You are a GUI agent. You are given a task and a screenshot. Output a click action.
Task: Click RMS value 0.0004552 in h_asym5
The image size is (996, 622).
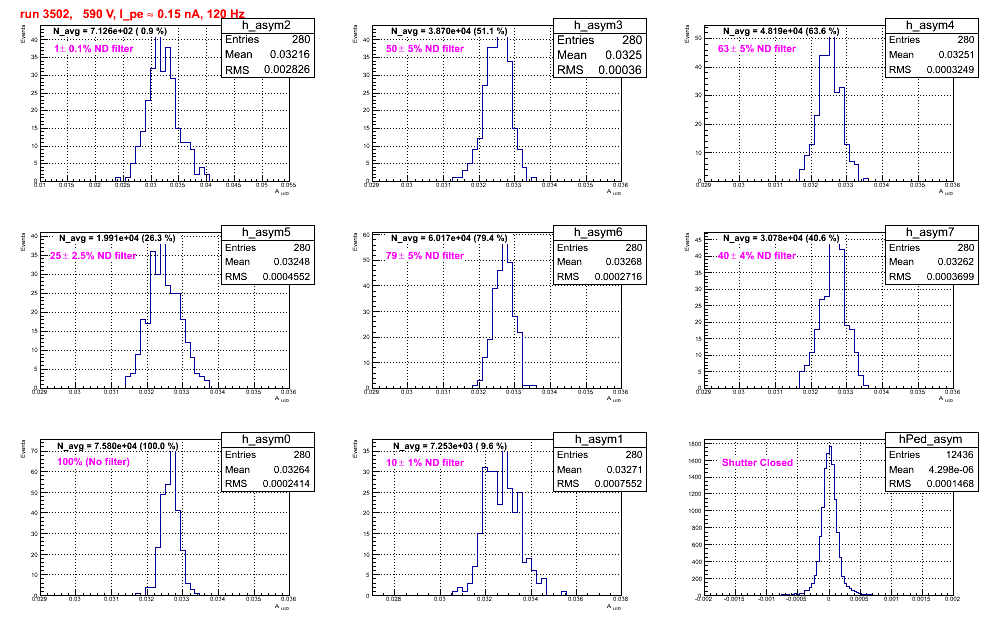[x=286, y=276]
